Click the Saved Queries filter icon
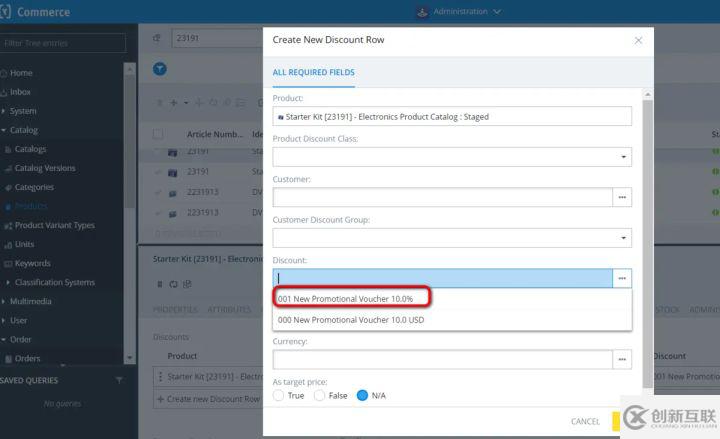 (119, 380)
